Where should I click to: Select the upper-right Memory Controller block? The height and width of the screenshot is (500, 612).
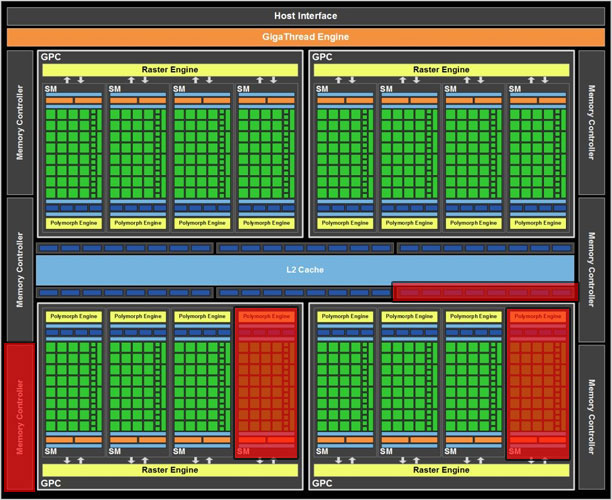(x=591, y=122)
